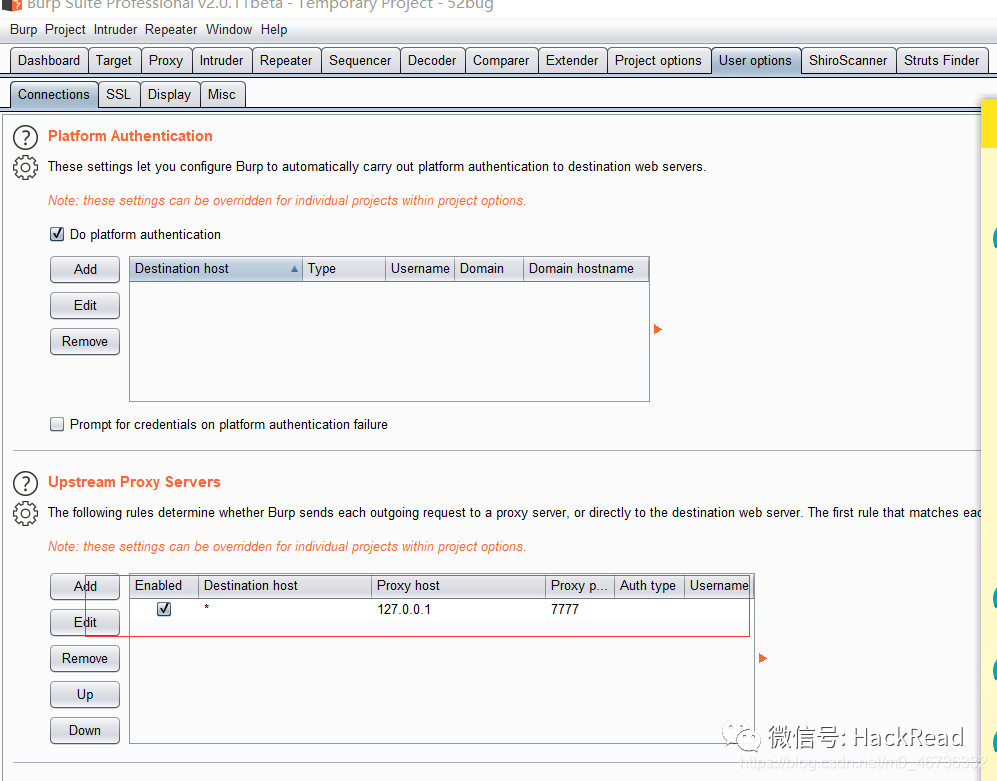This screenshot has height=781, width=997.
Task: Click the Domain column header
Action: point(488,268)
